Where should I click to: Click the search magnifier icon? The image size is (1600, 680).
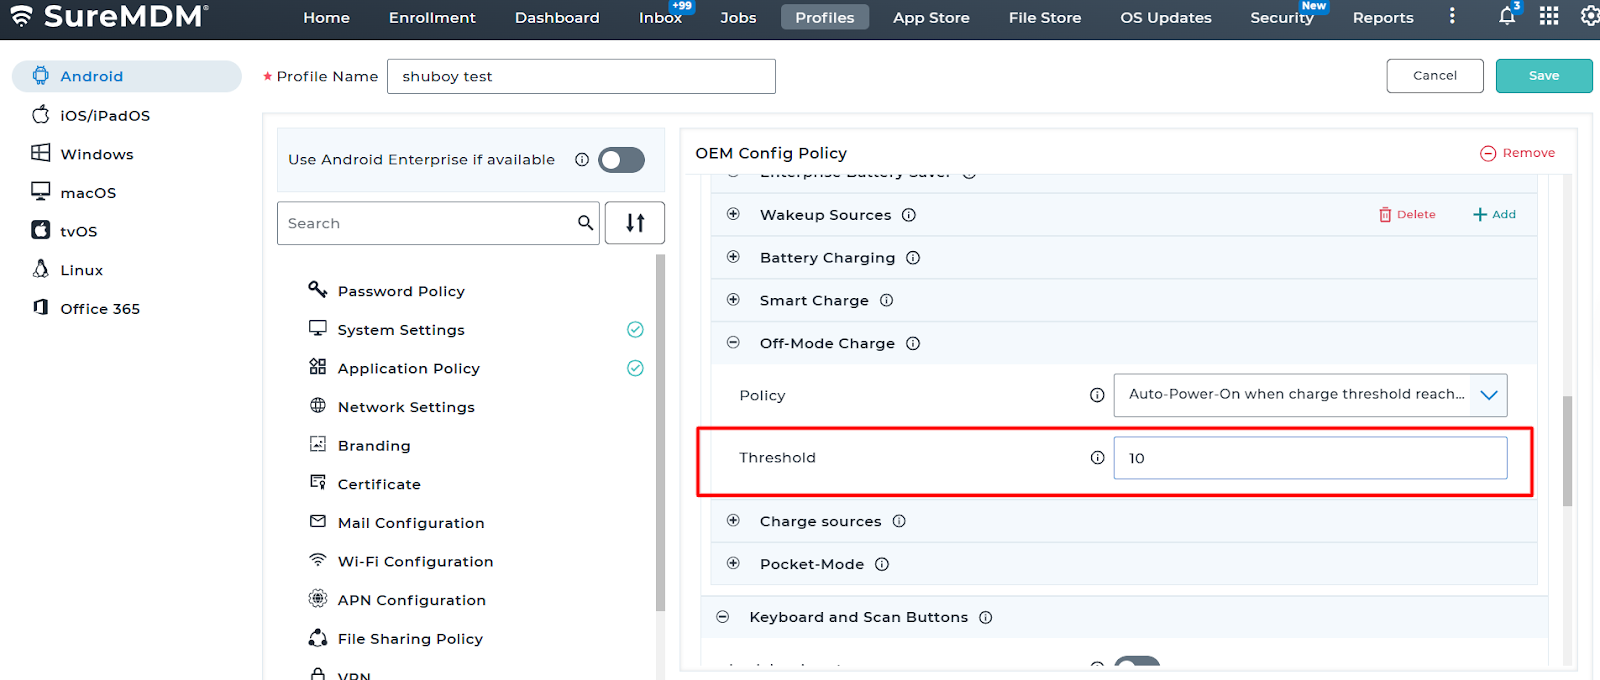[585, 223]
